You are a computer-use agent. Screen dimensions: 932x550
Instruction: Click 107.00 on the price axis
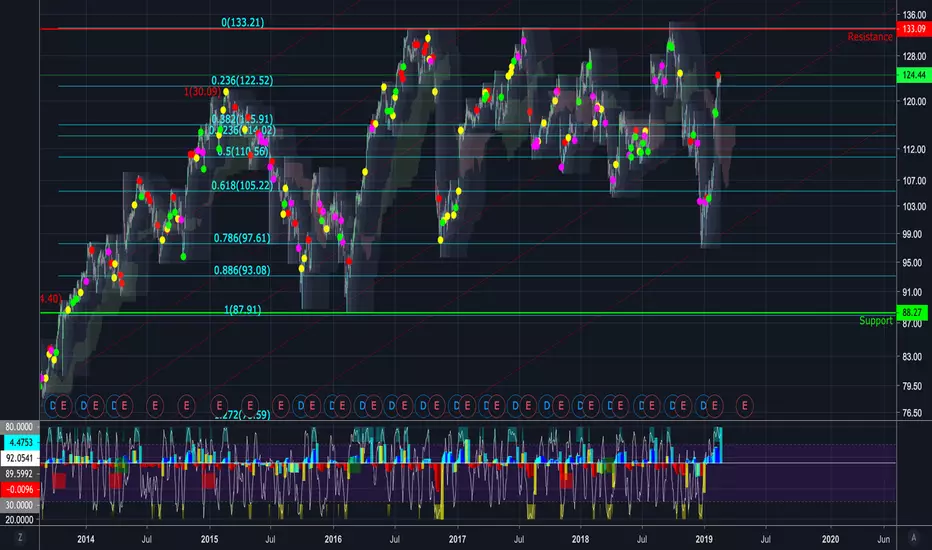click(914, 181)
